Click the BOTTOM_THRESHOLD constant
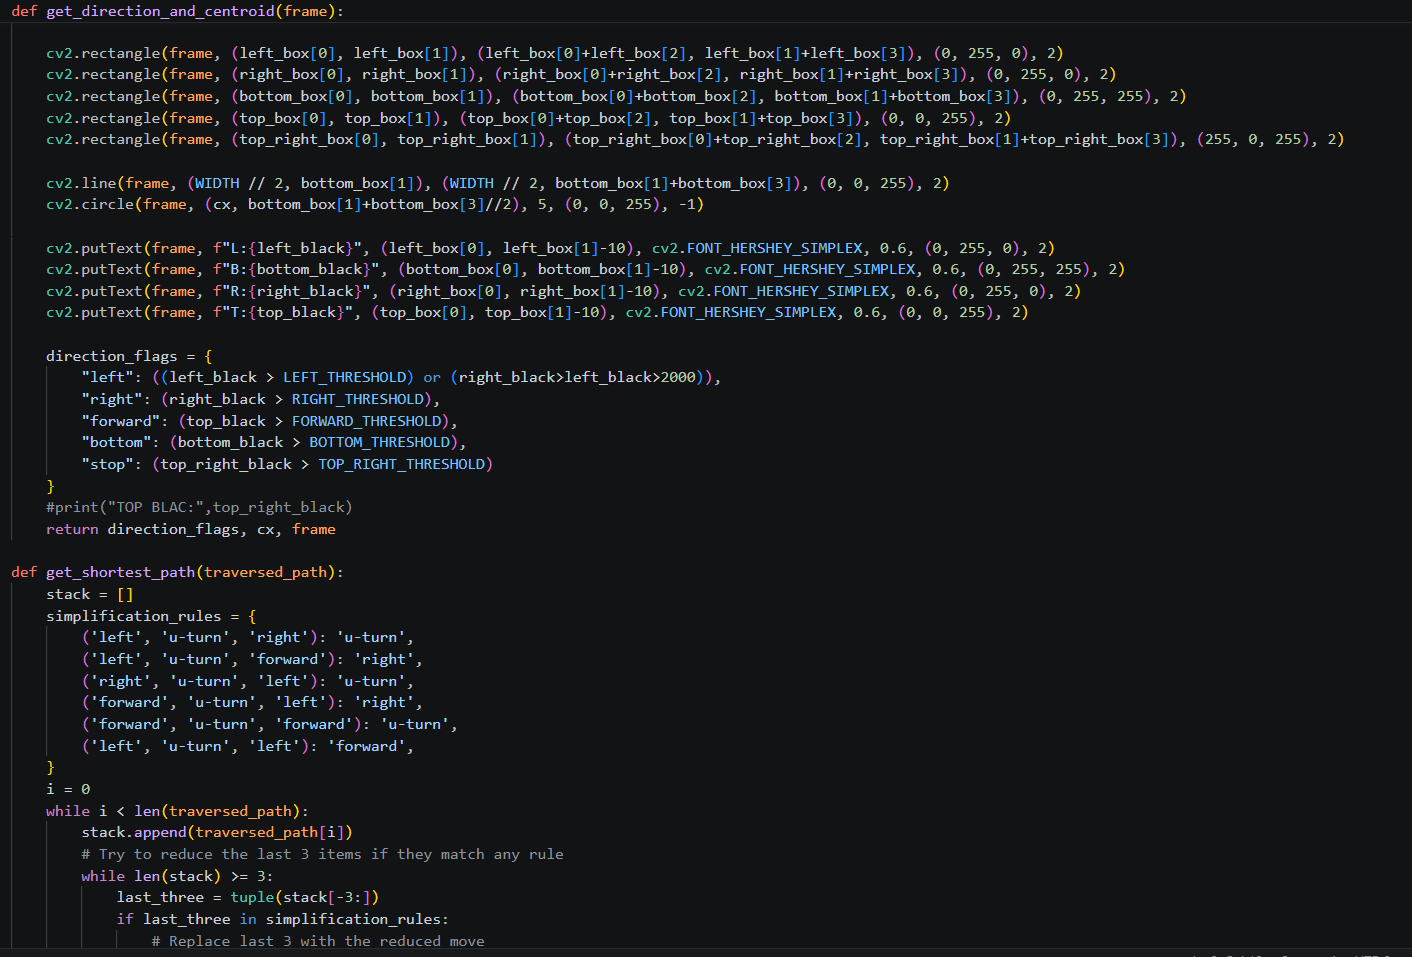This screenshot has width=1412, height=957. (x=379, y=442)
